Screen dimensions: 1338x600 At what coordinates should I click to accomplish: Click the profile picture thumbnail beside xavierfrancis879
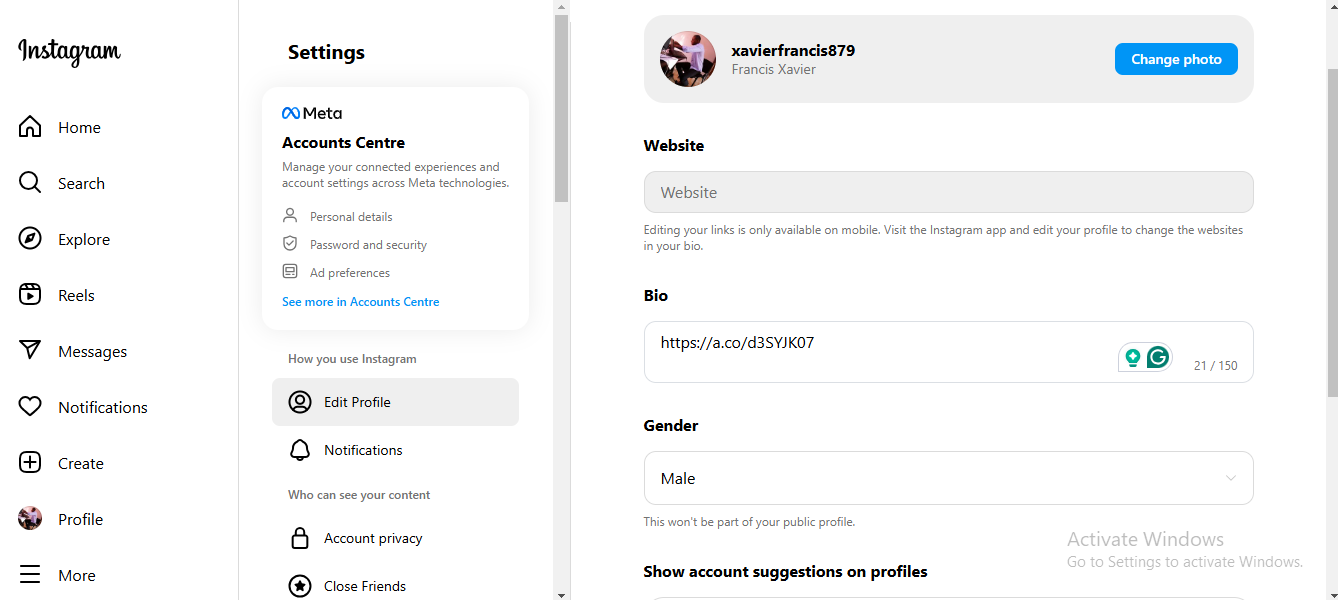point(688,59)
